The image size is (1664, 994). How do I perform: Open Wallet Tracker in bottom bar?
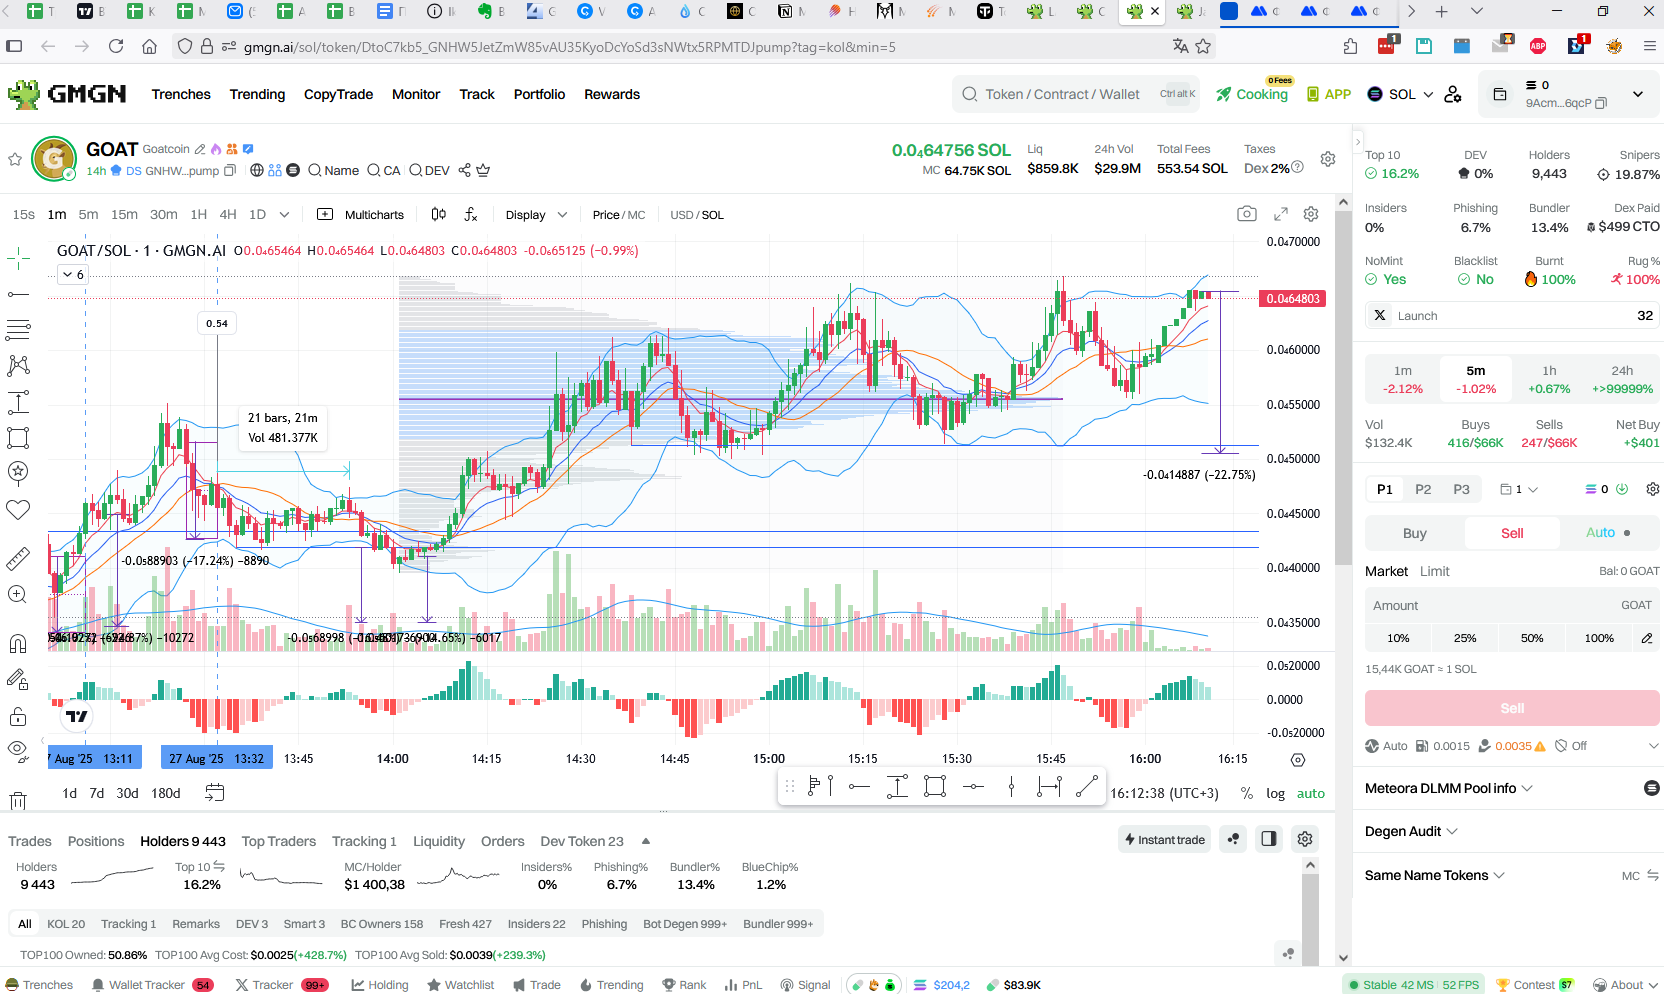[x=152, y=985]
